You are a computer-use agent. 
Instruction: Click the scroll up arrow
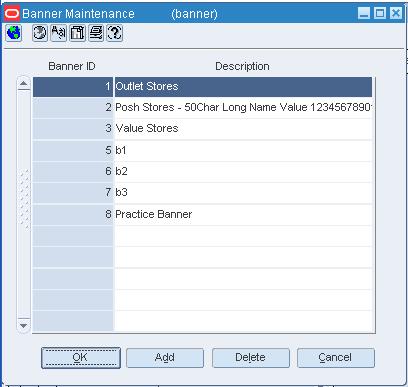coord(23,83)
